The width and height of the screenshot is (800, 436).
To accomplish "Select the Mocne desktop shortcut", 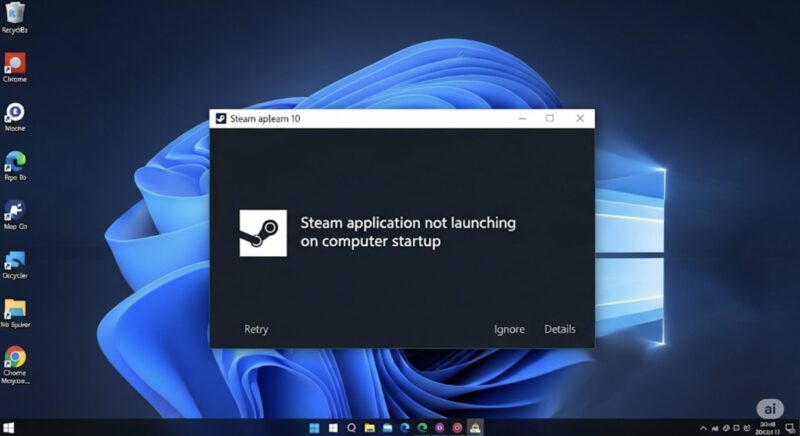I will [x=15, y=117].
